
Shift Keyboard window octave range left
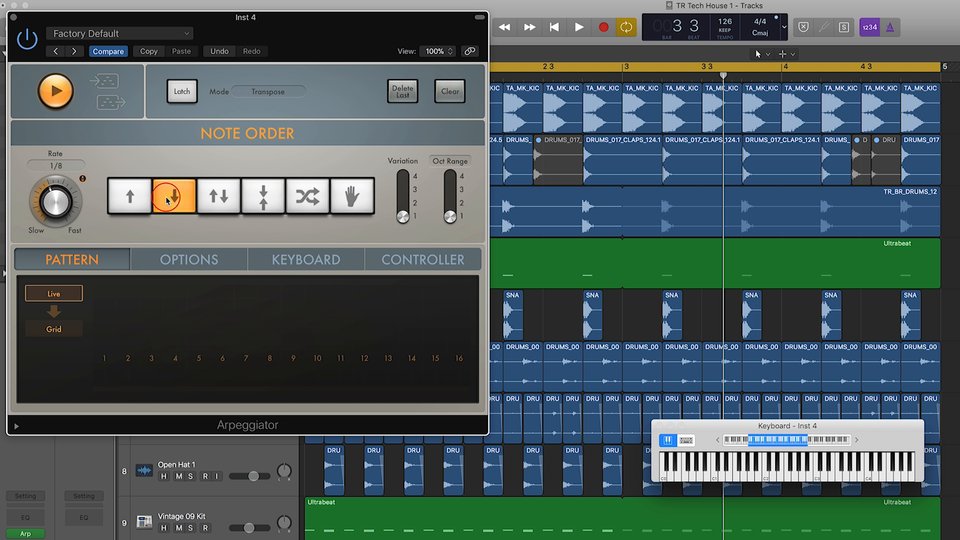click(718, 440)
